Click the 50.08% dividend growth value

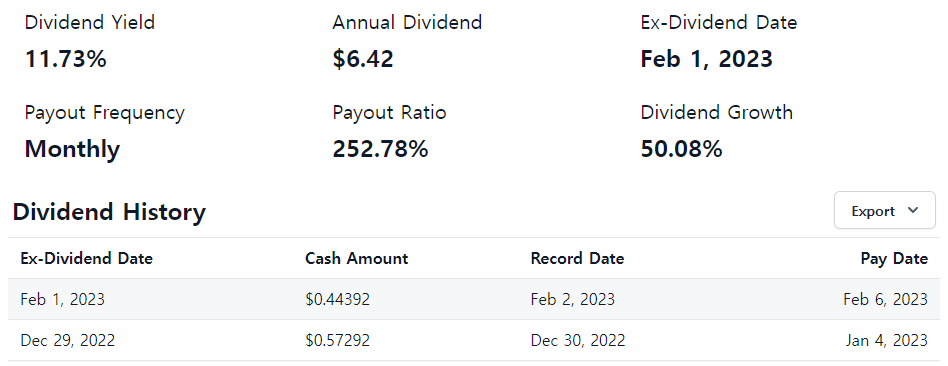(681, 149)
